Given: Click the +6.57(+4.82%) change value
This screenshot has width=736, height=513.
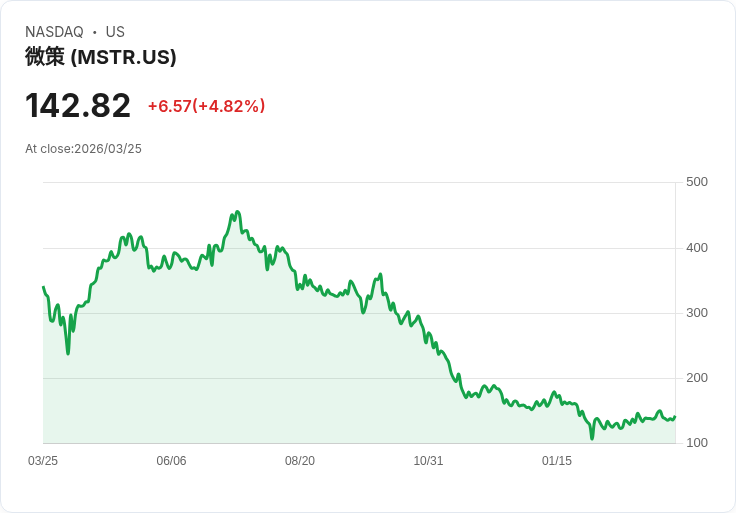Looking at the screenshot, I should click(x=207, y=106).
